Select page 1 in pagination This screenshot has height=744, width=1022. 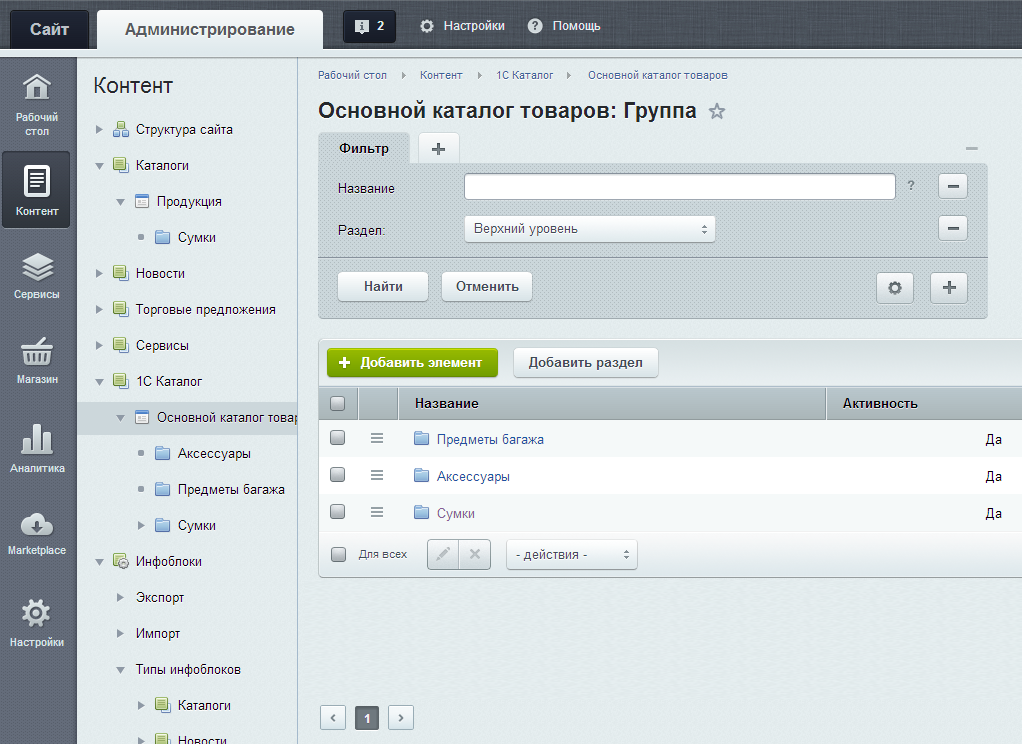coord(367,718)
